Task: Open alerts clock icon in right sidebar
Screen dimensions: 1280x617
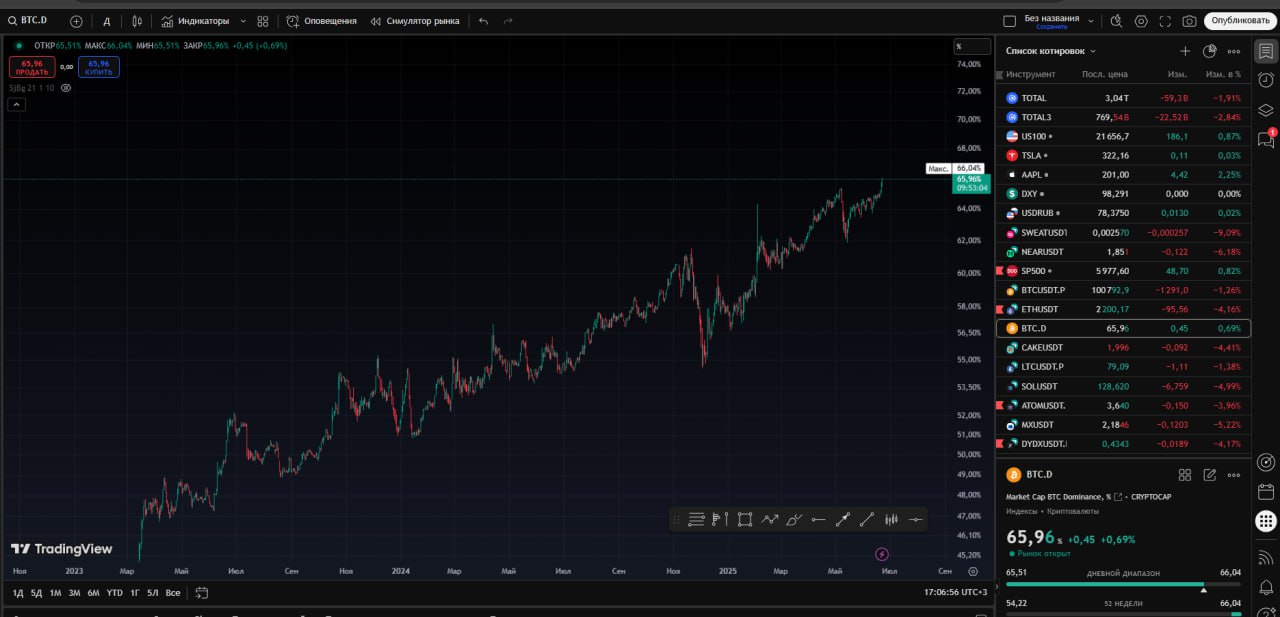Action: [1266, 80]
